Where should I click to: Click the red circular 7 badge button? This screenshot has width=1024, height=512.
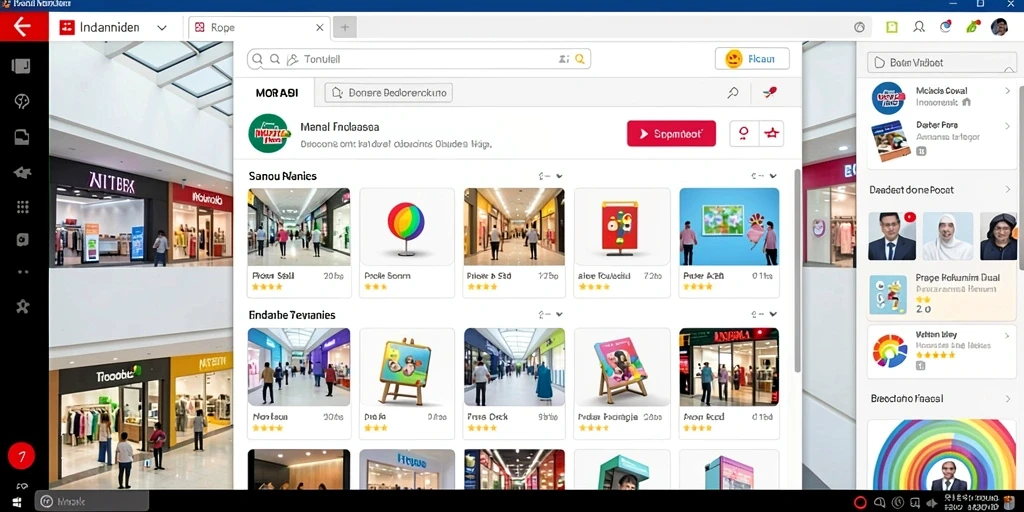point(21,456)
